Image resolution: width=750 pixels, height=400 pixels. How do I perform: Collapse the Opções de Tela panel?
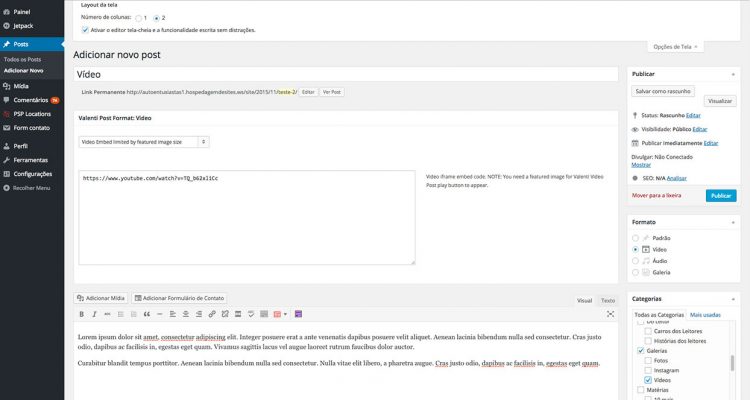pyautogui.click(x=677, y=47)
